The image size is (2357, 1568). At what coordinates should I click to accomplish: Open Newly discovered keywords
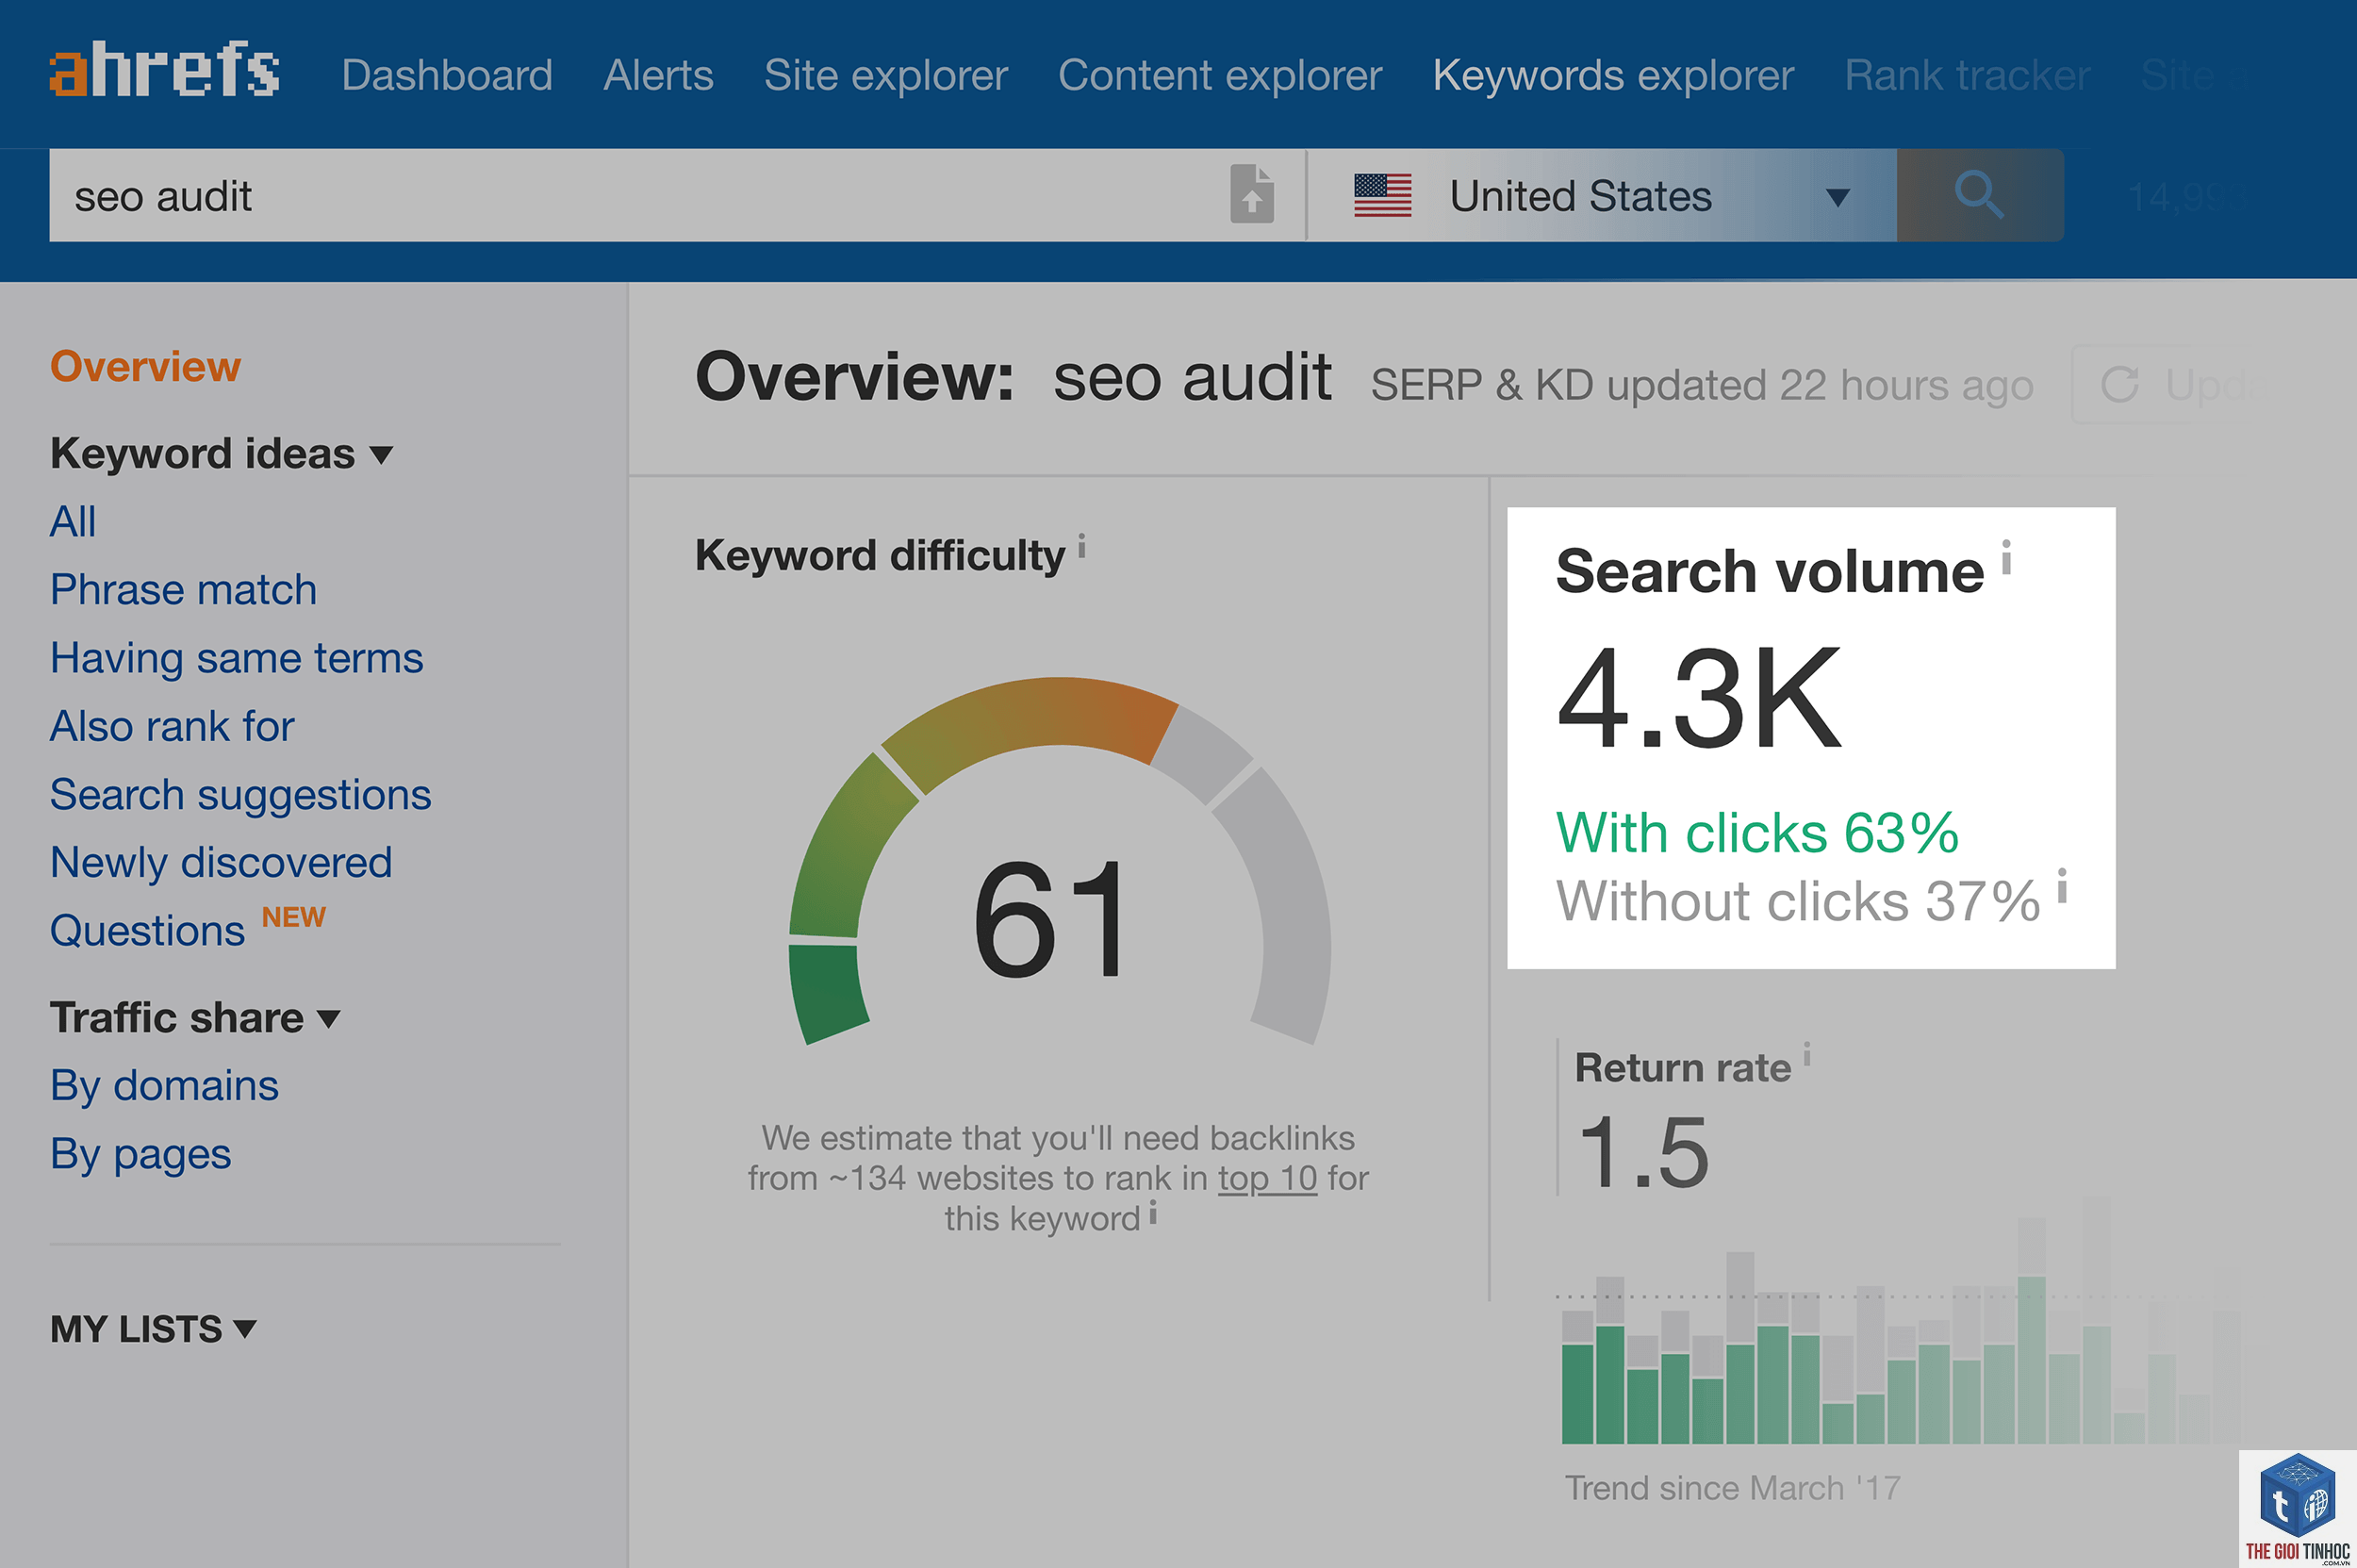tap(221, 863)
